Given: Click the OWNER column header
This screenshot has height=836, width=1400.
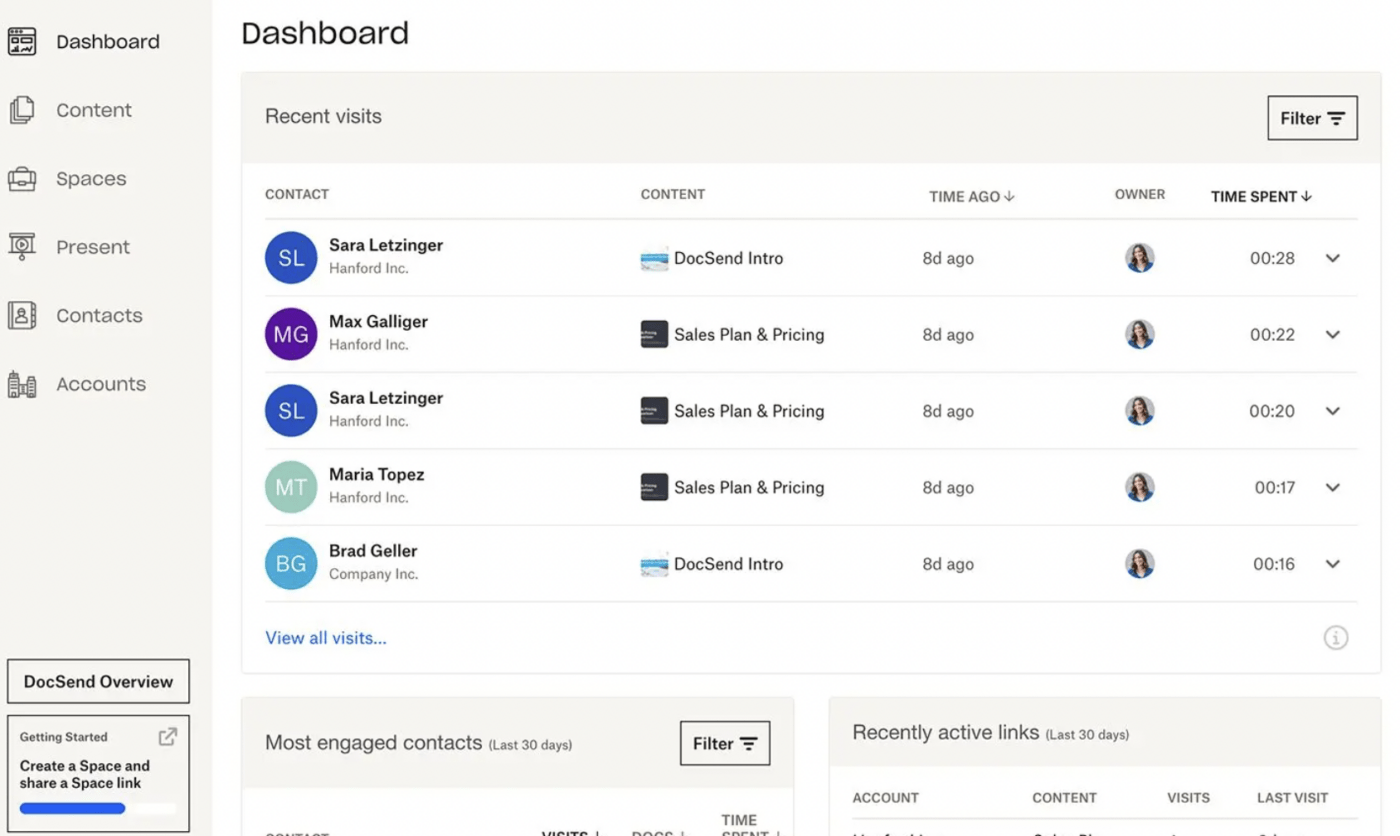Looking at the screenshot, I should click(1140, 194).
